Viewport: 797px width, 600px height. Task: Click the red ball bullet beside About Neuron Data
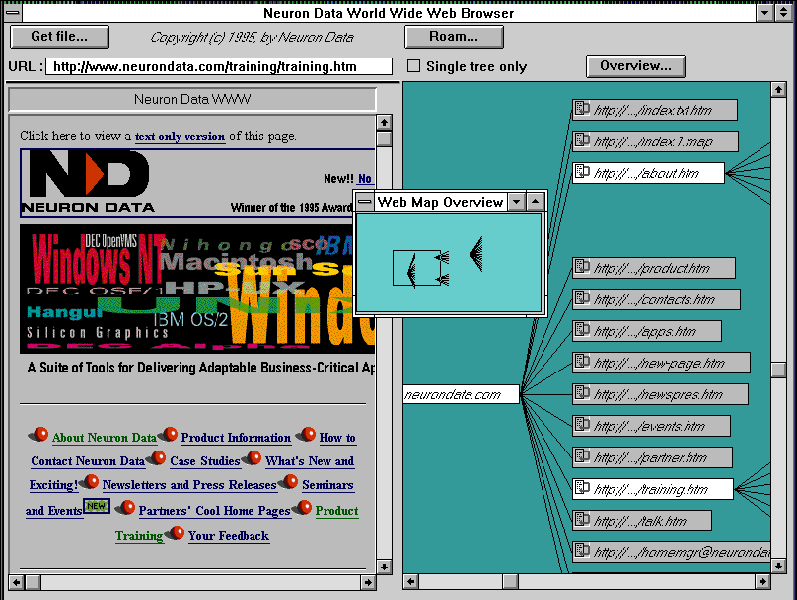pyautogui.click(x=39, y=435)
